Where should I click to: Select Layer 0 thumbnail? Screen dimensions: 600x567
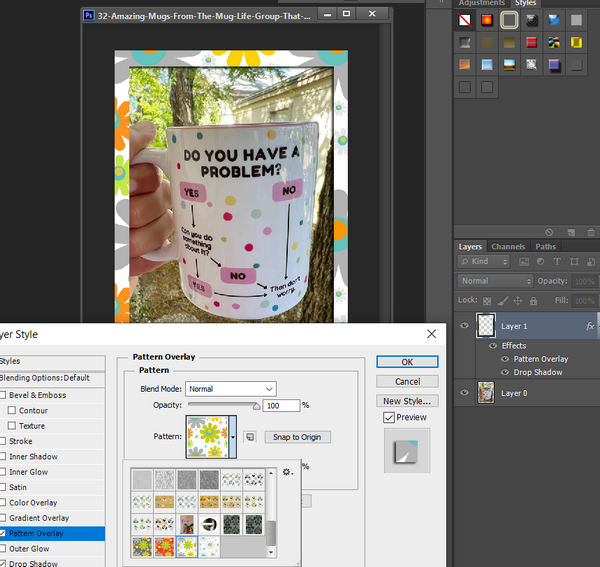(486, 393)
